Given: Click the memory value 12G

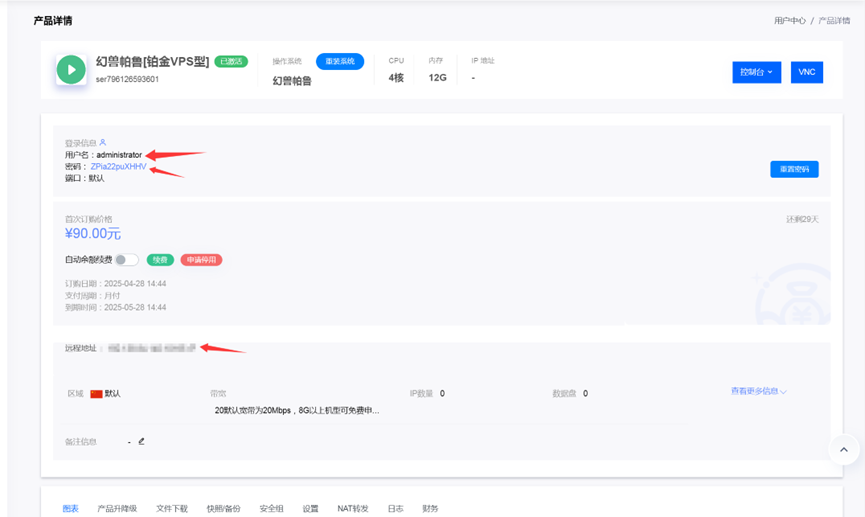Looking at the screenshot, I should coord(437,78).
